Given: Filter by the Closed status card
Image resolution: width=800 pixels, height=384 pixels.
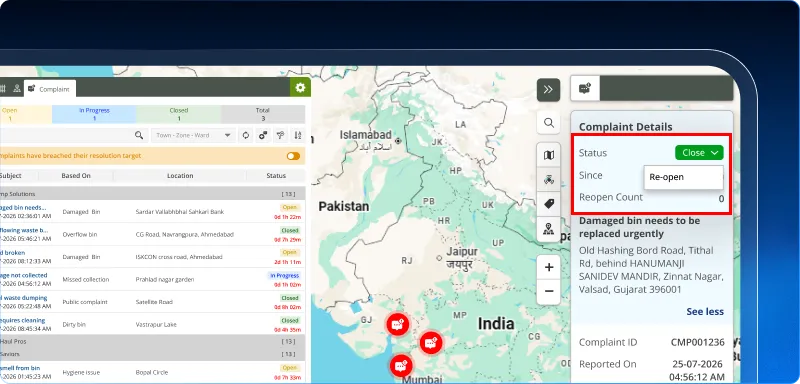Looking at the screenshot, I should click(179, 114).
